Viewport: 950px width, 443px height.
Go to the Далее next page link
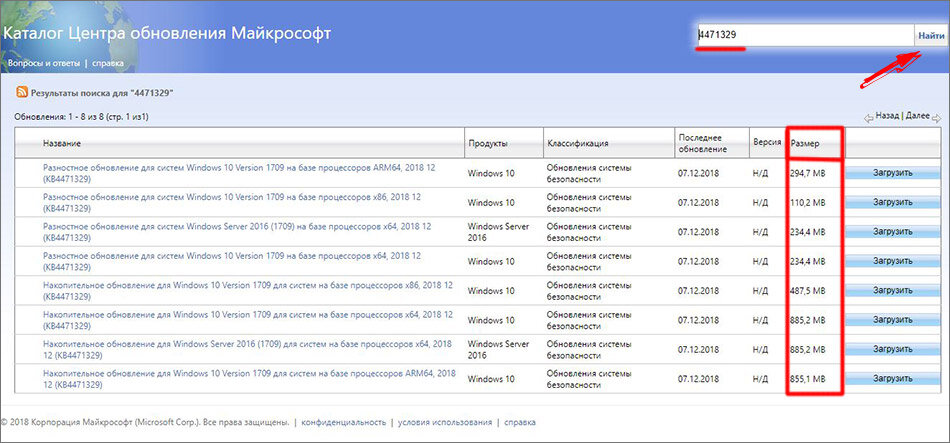917,115
